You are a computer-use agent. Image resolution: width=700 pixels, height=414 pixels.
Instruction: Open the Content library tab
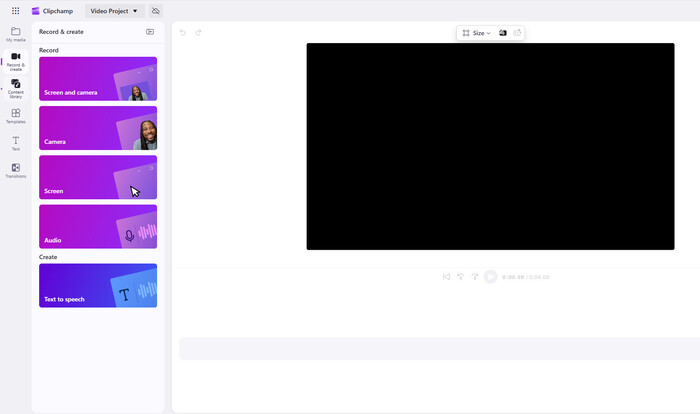coord(16,89)
